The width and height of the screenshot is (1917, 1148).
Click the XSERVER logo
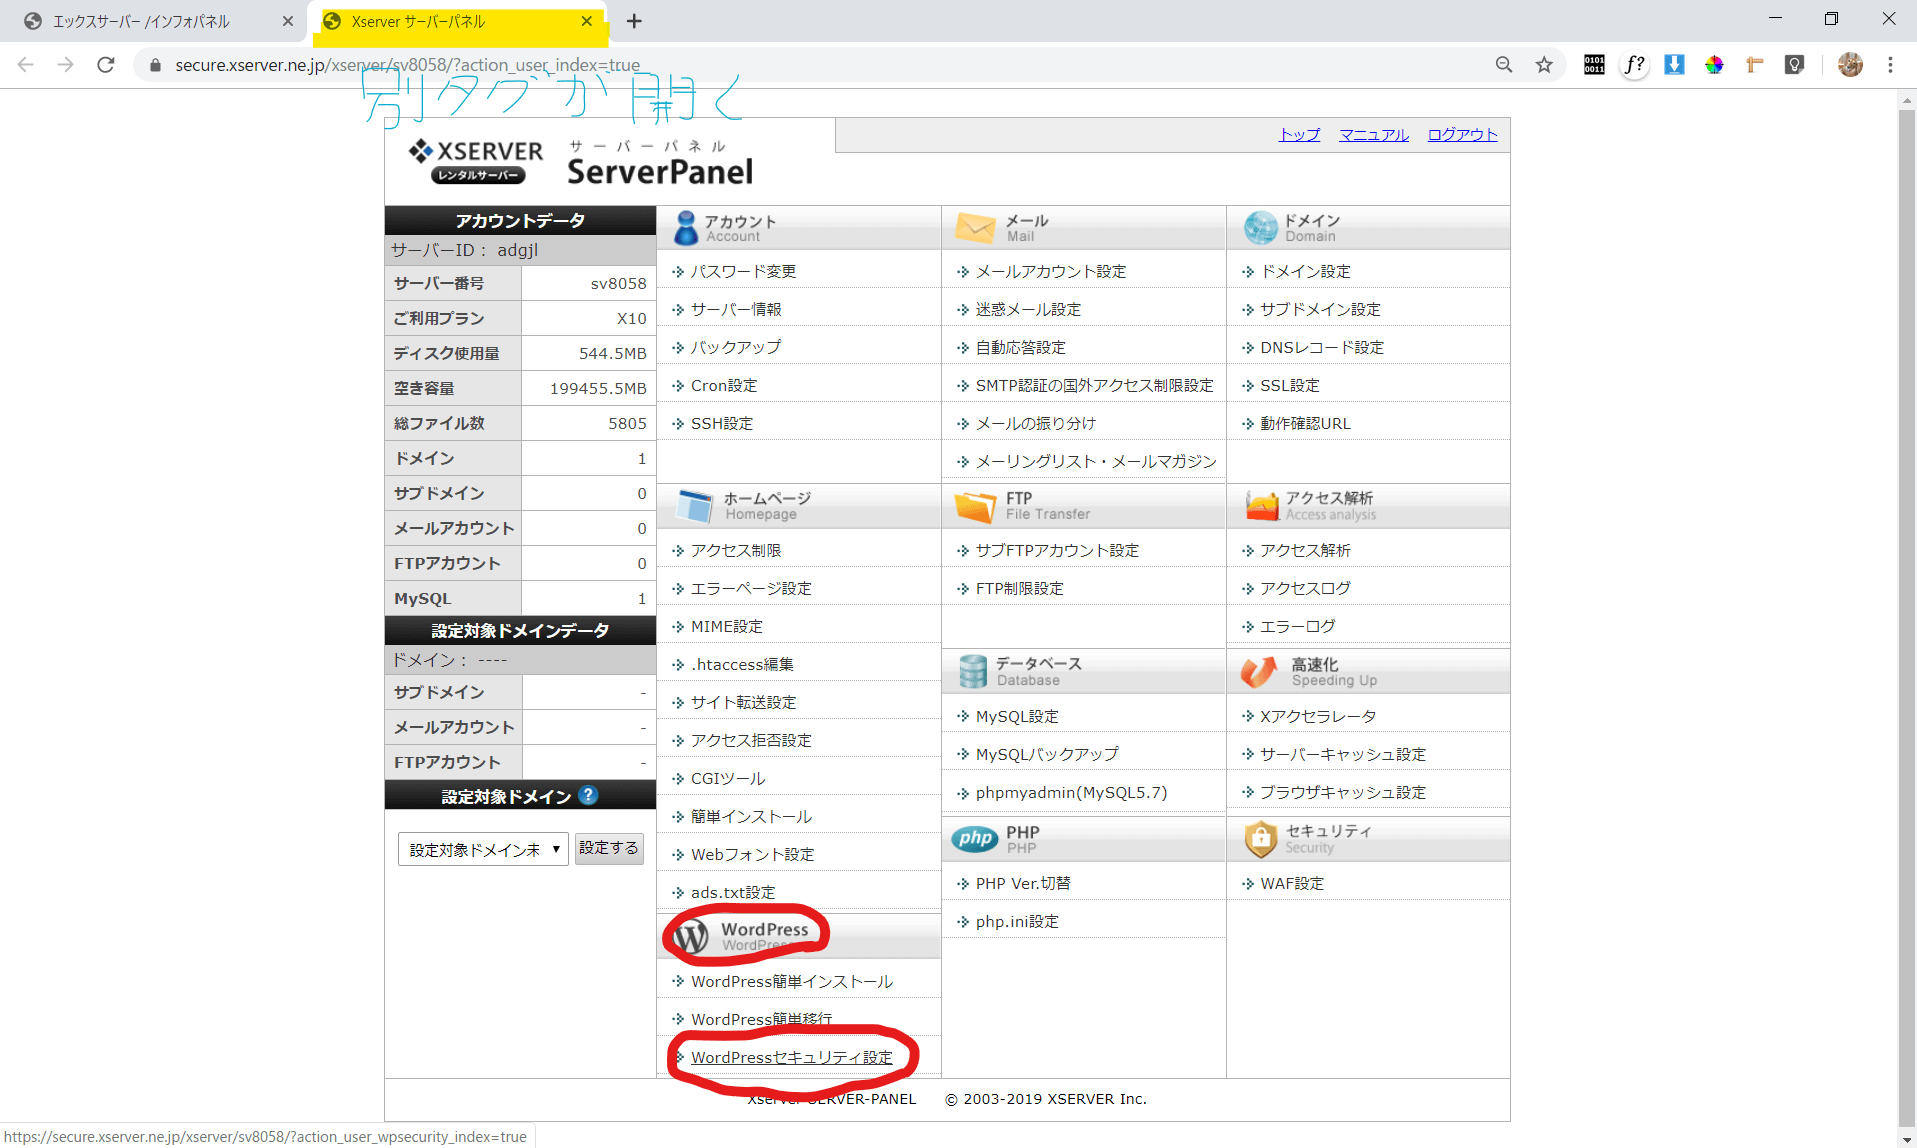(476, 161)
